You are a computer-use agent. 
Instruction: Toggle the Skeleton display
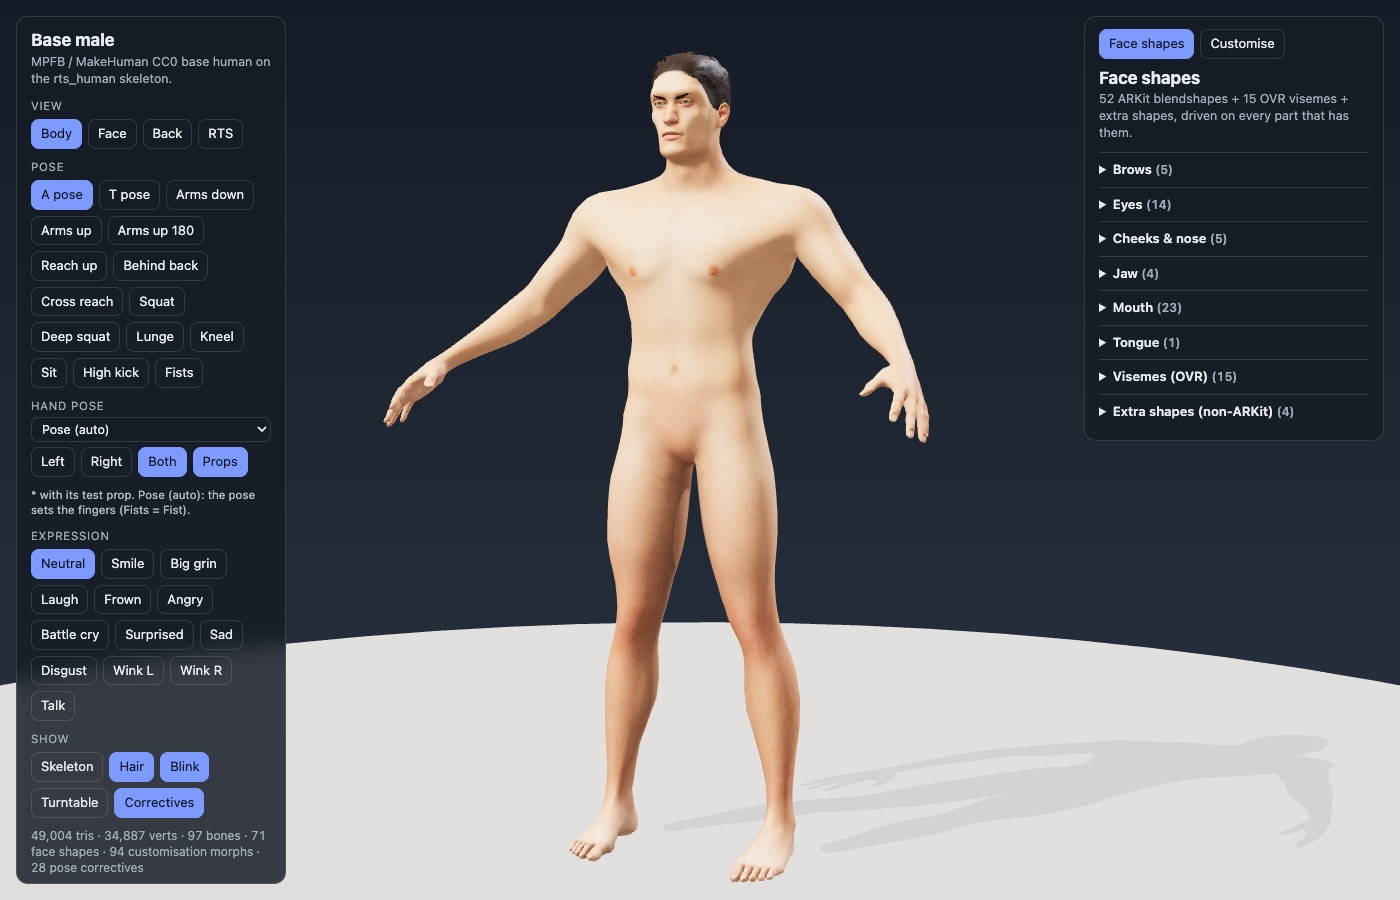pyautogui.click(x=67, y=767)
